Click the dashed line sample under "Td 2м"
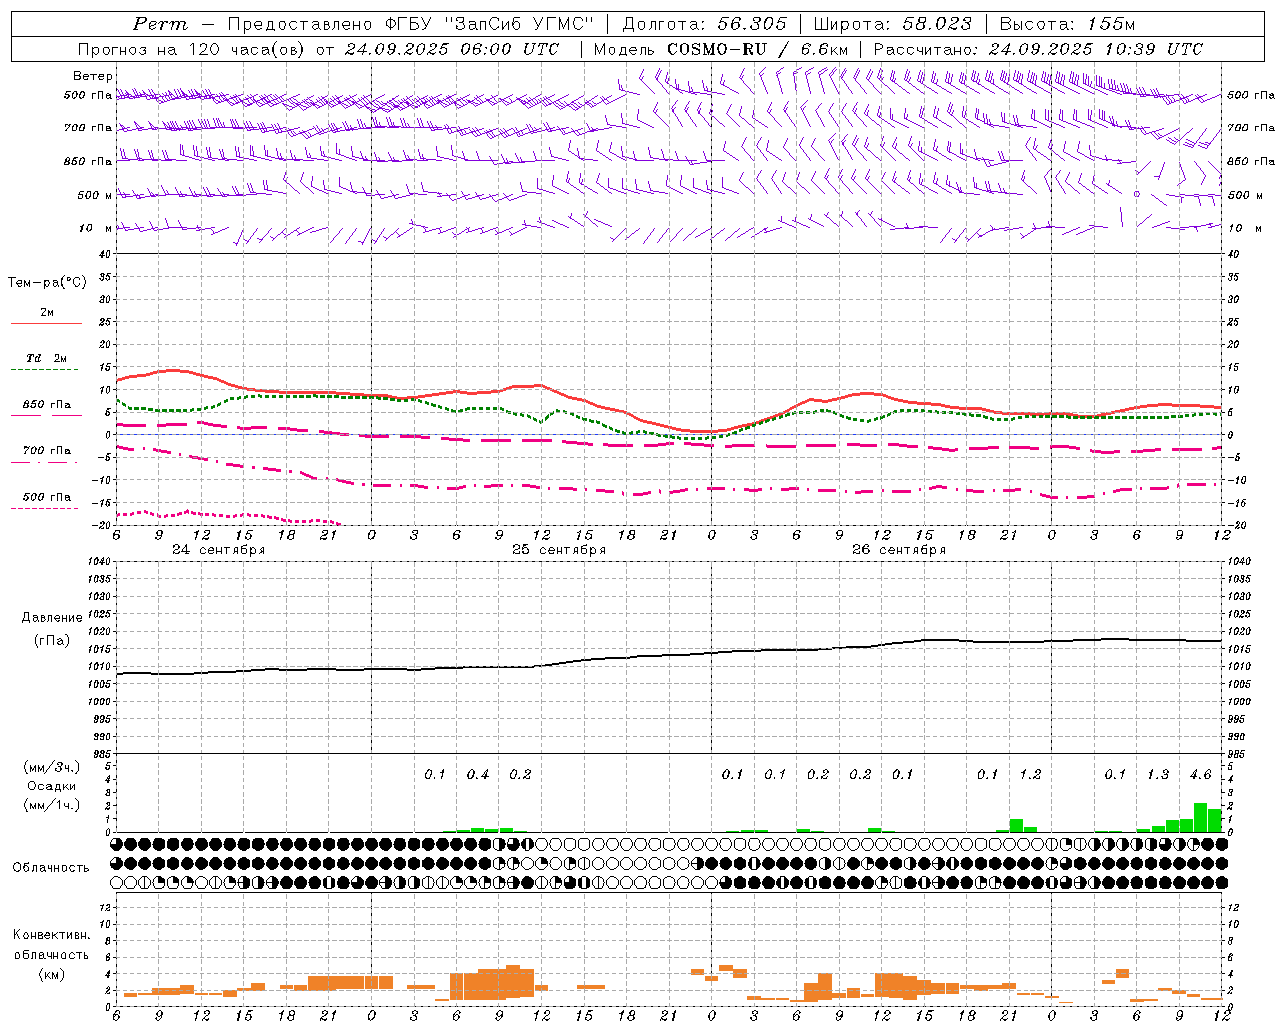Image resolution: width=1280 pixels, height=1024 pixels. (44, 370)
